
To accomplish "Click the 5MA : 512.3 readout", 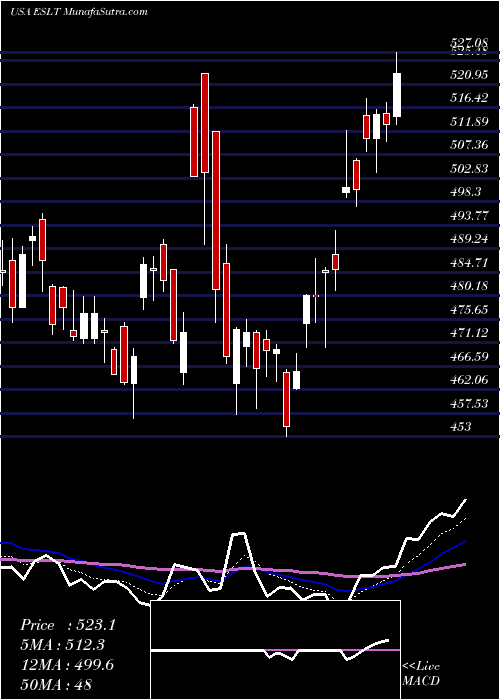I will [x=65, y=645].
